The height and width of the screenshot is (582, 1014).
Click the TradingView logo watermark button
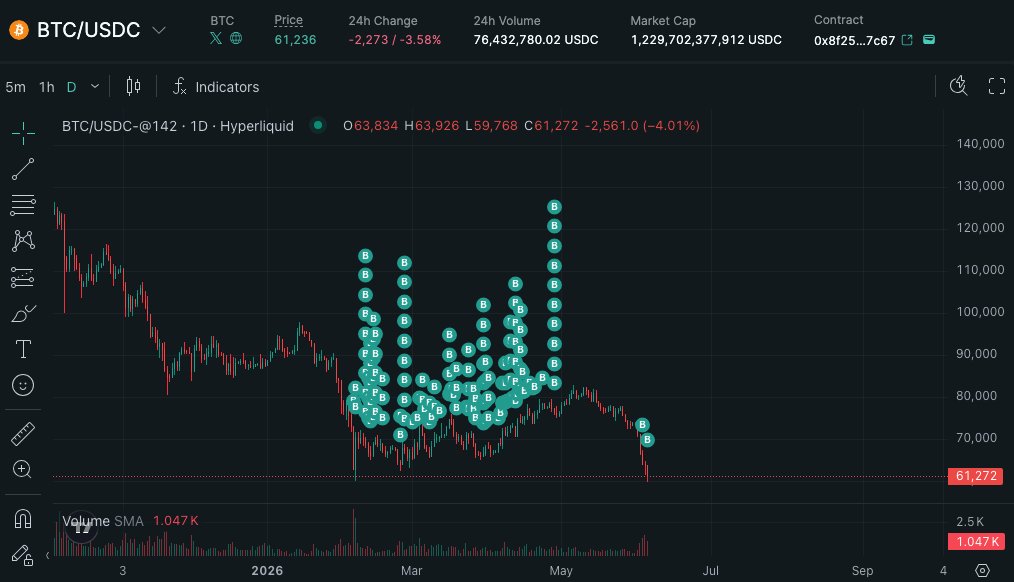(81, 526)
